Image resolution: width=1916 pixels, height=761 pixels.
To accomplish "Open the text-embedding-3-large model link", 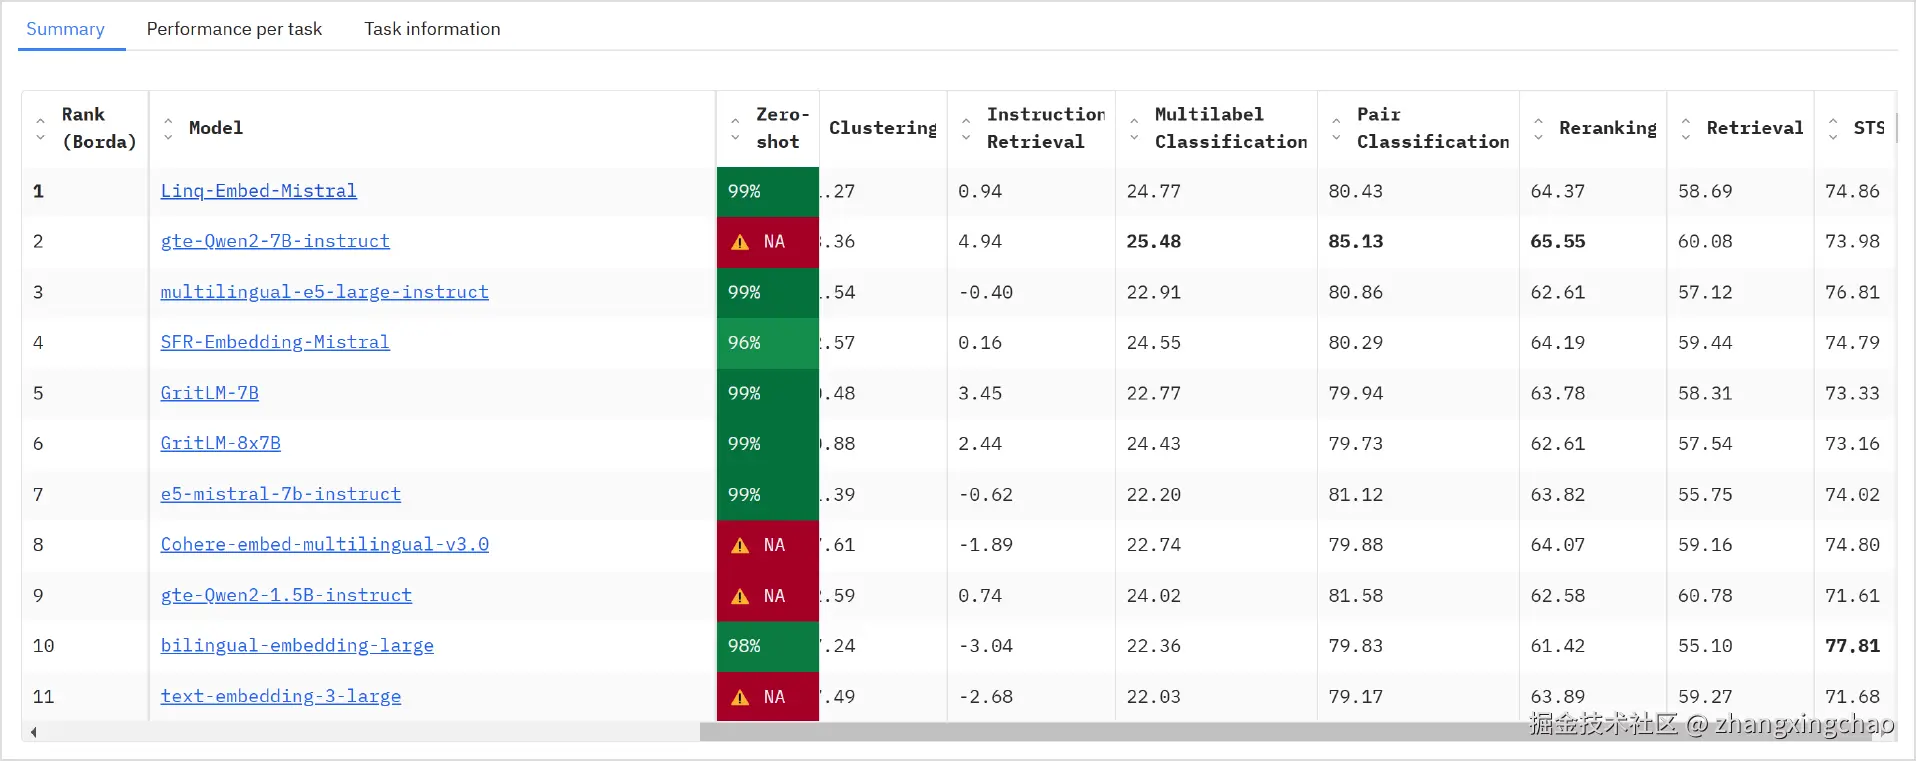I will coord(281,696).
